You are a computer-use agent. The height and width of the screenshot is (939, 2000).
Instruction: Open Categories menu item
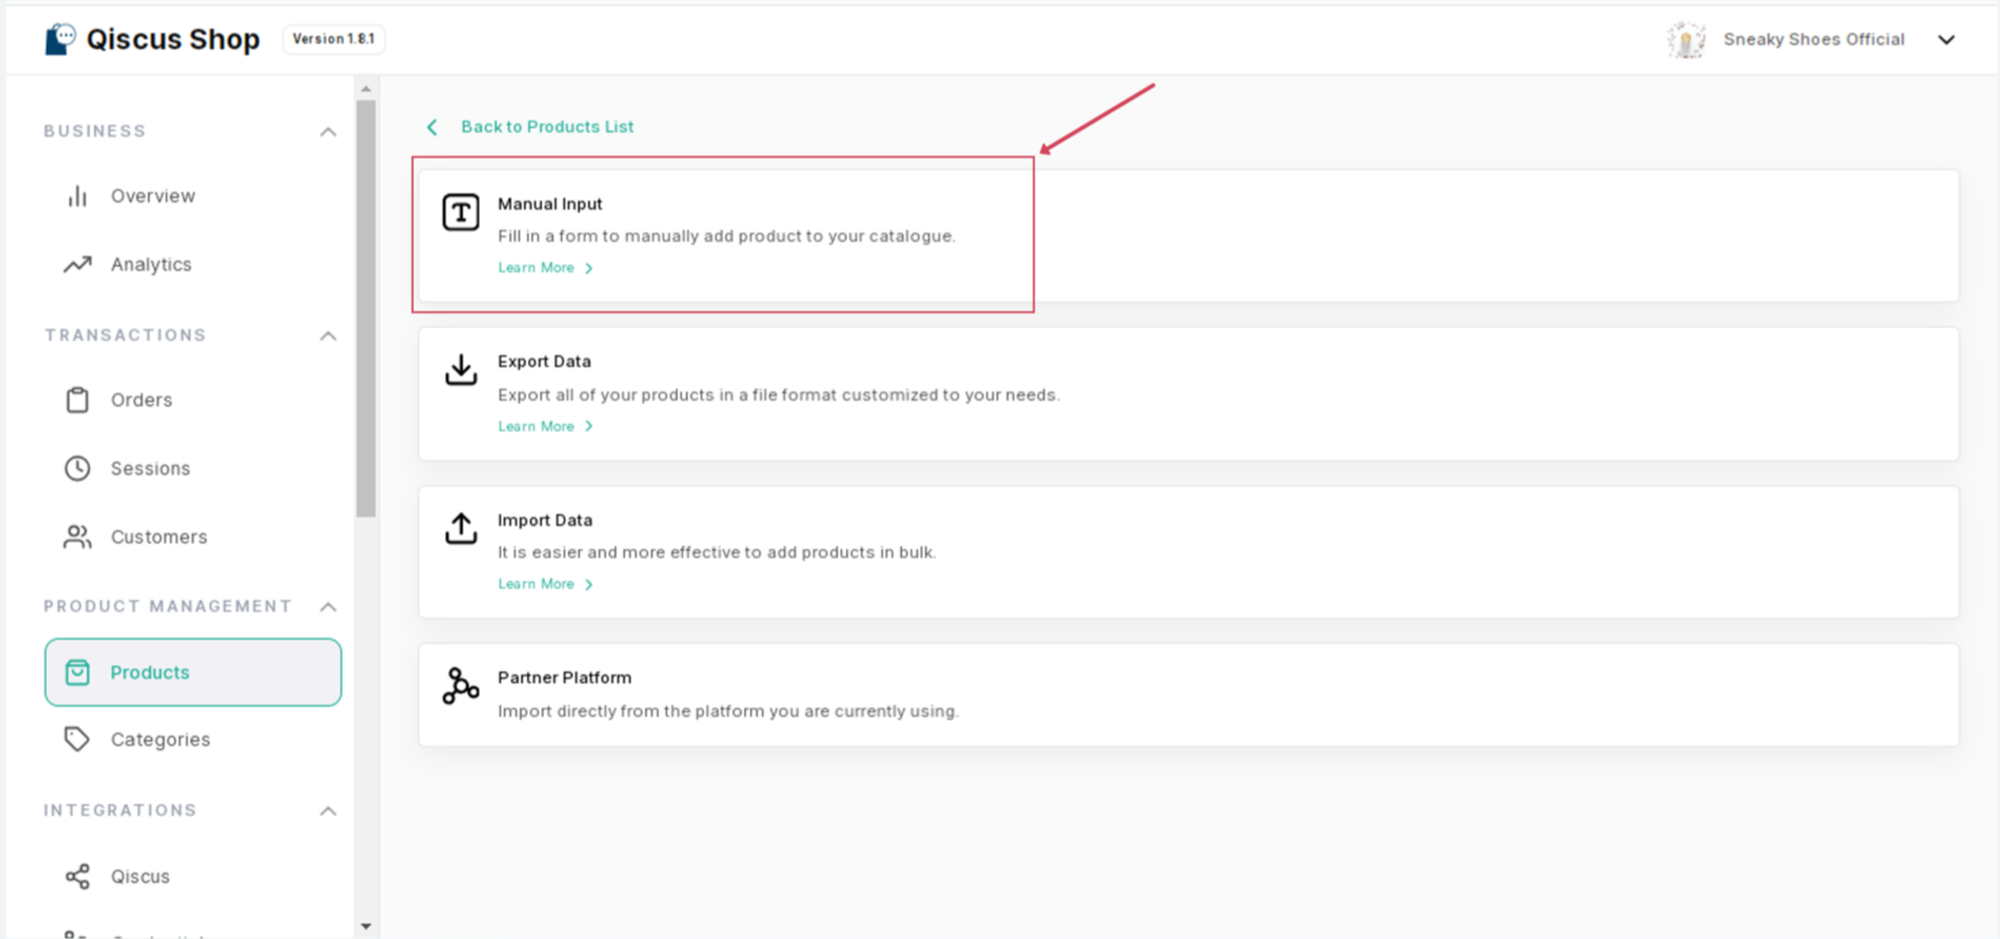[160, 740]
